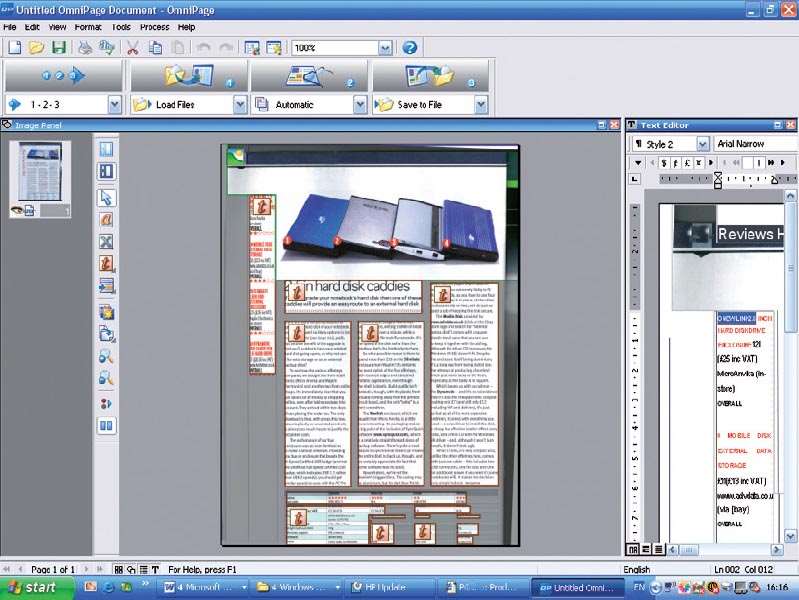Open a file with the folder icon

click(36, 48)
